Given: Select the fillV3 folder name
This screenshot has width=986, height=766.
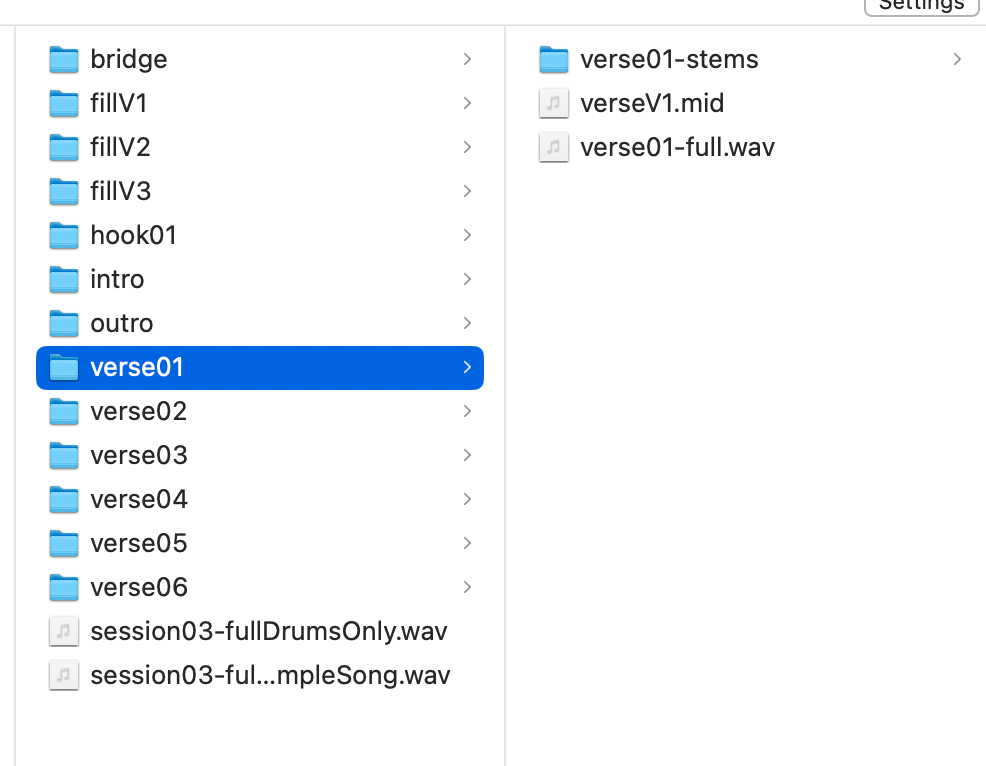Looking at the screenshot, I should pyautogui.click(x=121, y=192).
